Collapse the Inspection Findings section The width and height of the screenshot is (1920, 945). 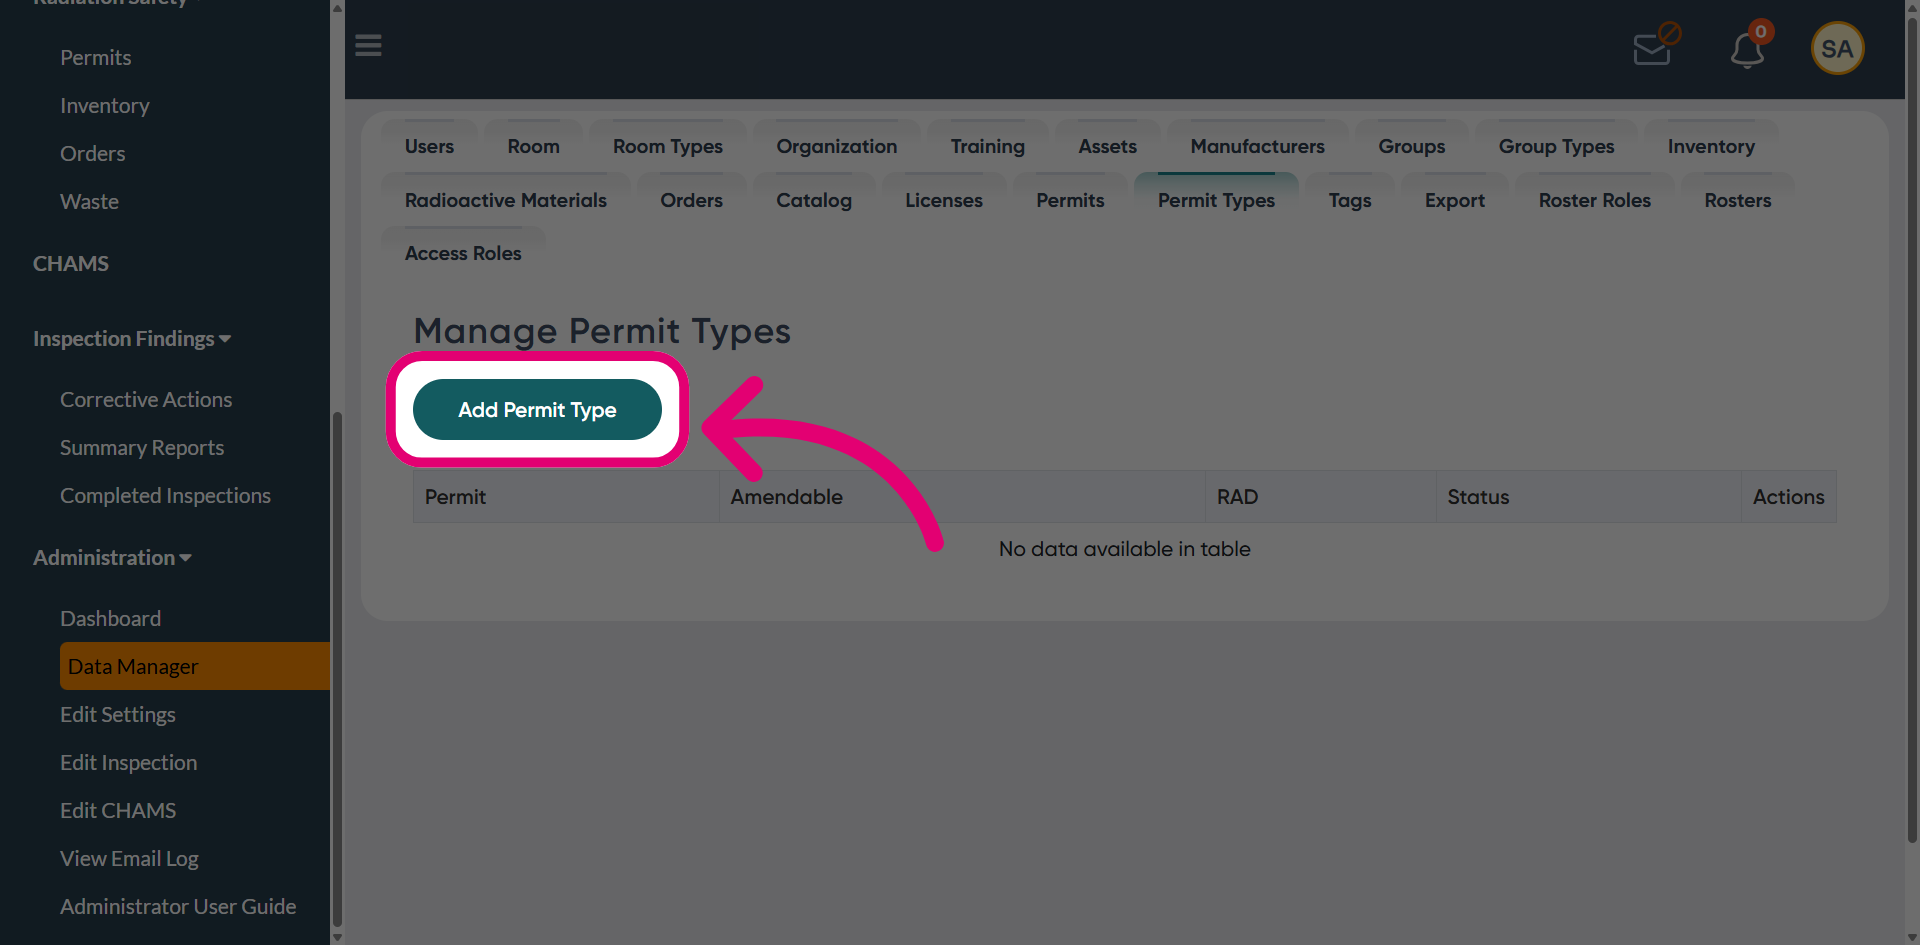pos(132,339)
